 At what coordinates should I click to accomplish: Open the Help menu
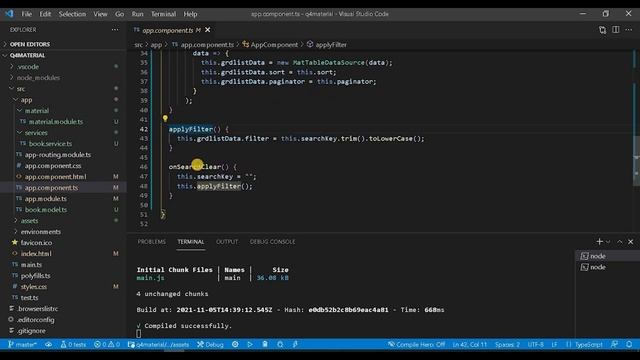point(190,14)
